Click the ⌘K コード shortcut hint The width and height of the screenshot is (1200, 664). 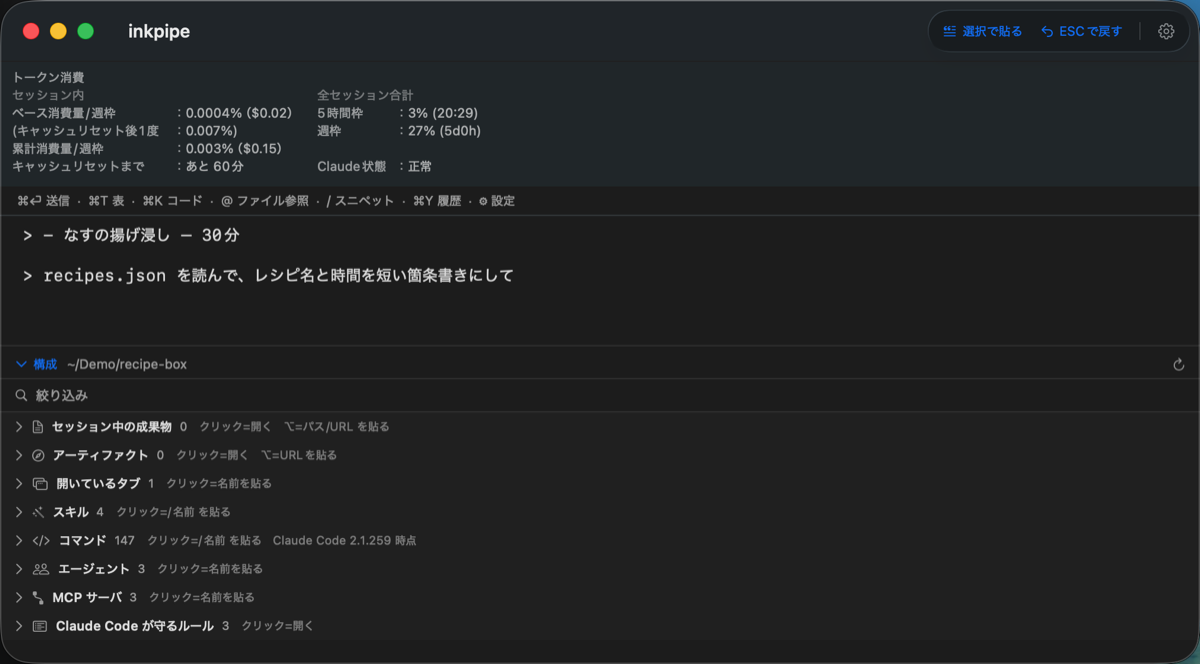click(172, 201)
